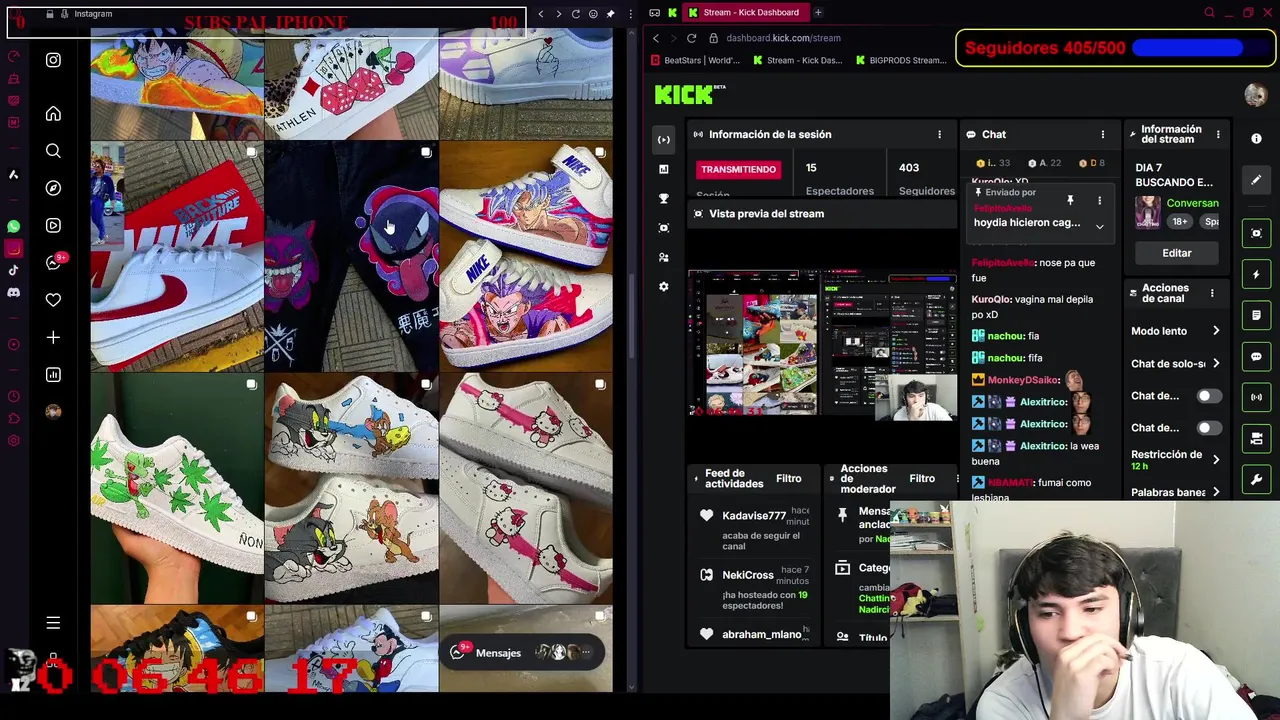Open WhatsApp in browser sidebar
This screenshot has width=1280, height=720.
pyautogui.click(x=13, y=227)
